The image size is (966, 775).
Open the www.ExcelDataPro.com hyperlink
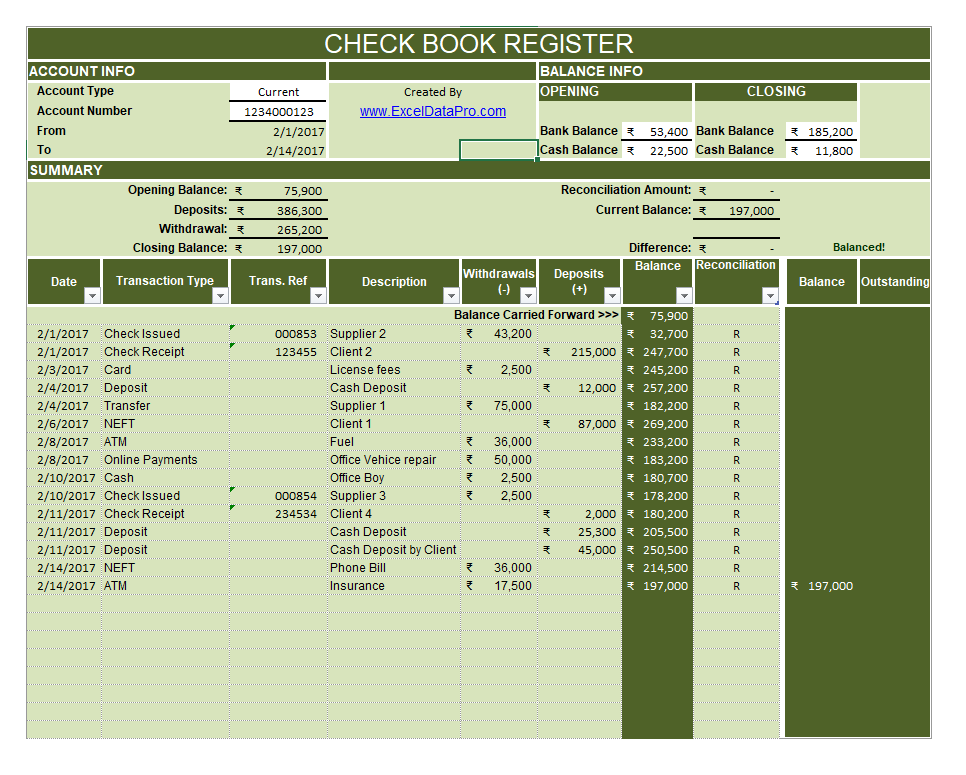tap(433, 112)
